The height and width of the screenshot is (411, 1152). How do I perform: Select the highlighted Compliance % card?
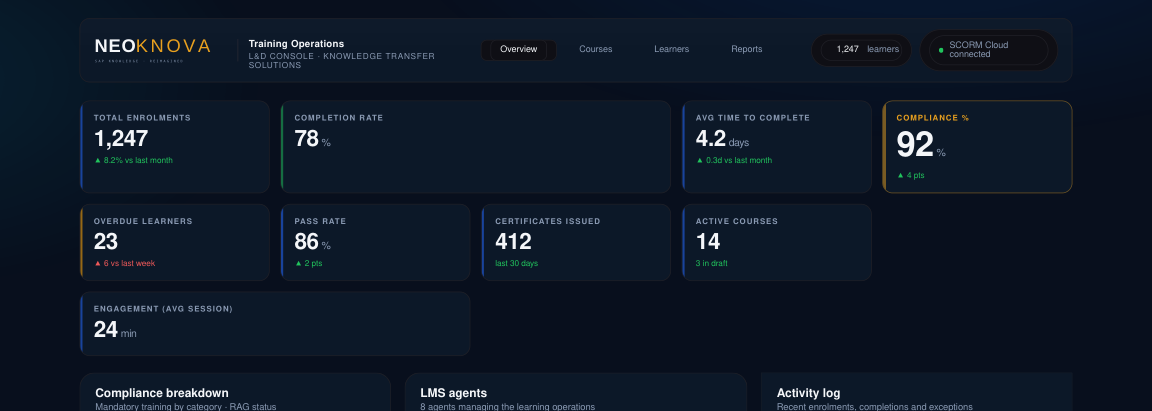click(977, 147)
